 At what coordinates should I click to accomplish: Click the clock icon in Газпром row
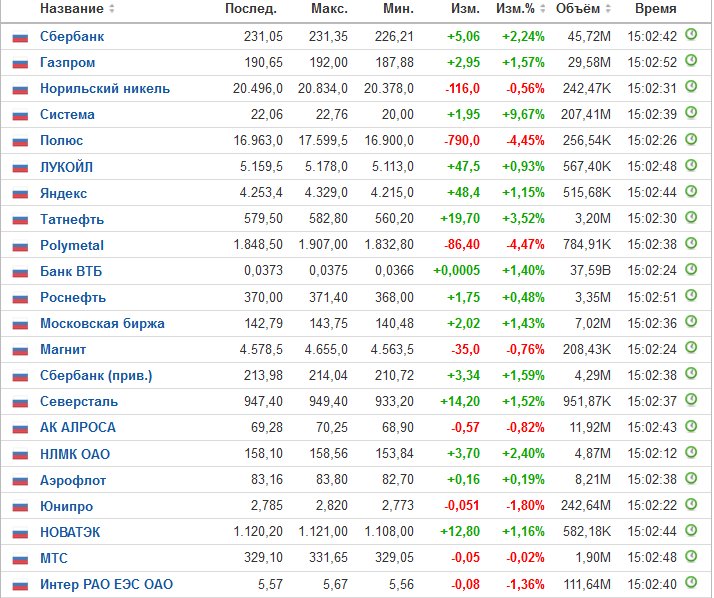tap(691, 61)
